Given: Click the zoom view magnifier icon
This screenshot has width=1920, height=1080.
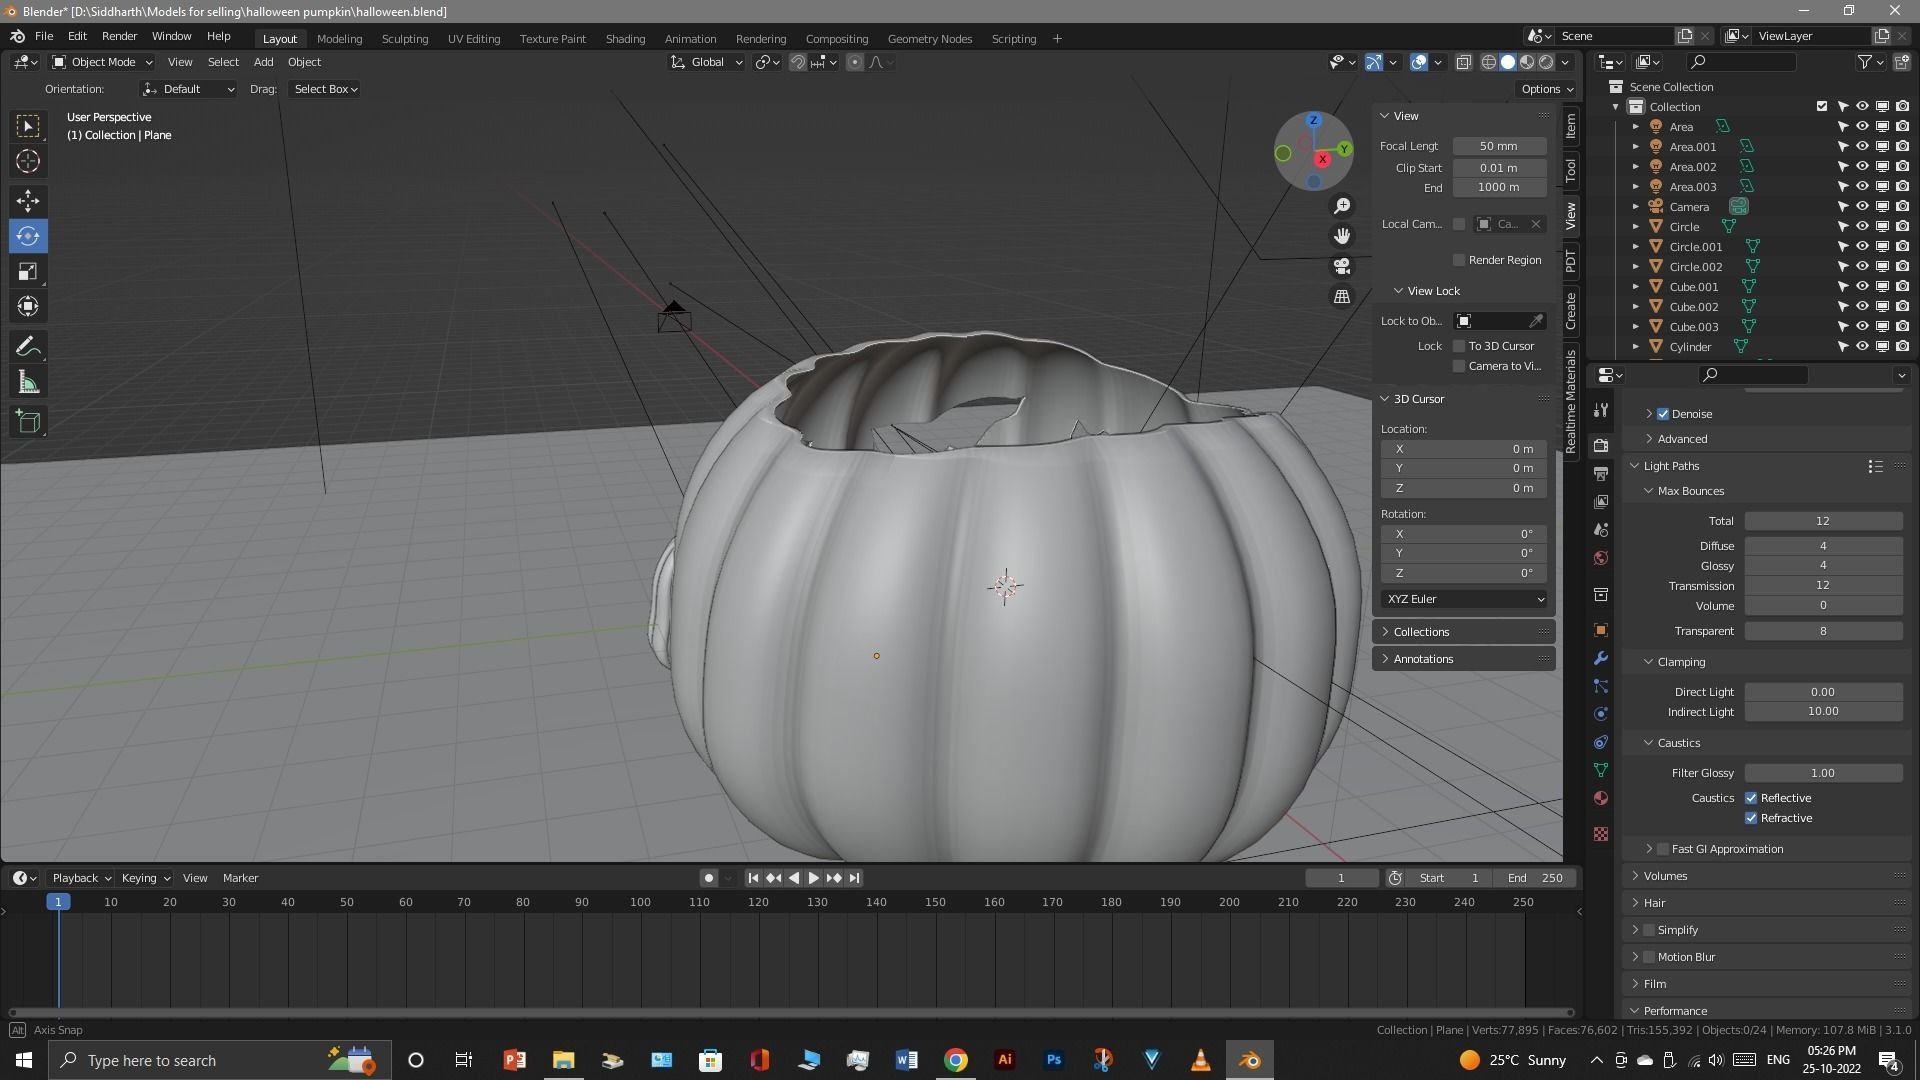Looking at the screenshot, I should click(x=1342, y=206).
